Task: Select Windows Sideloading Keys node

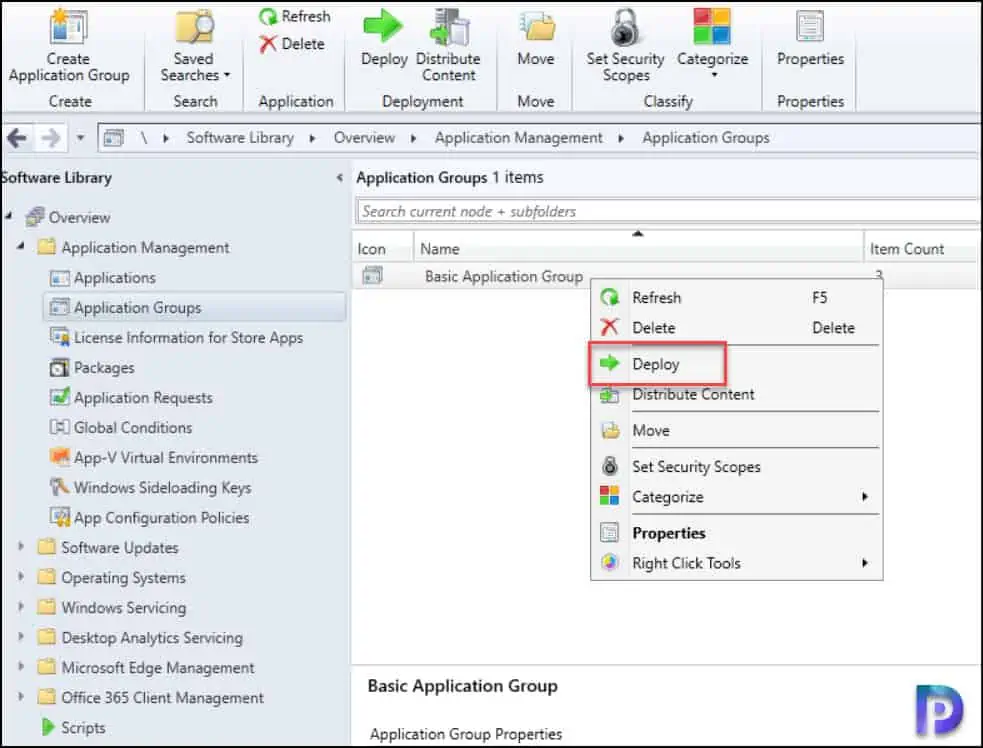Action: 162,488
